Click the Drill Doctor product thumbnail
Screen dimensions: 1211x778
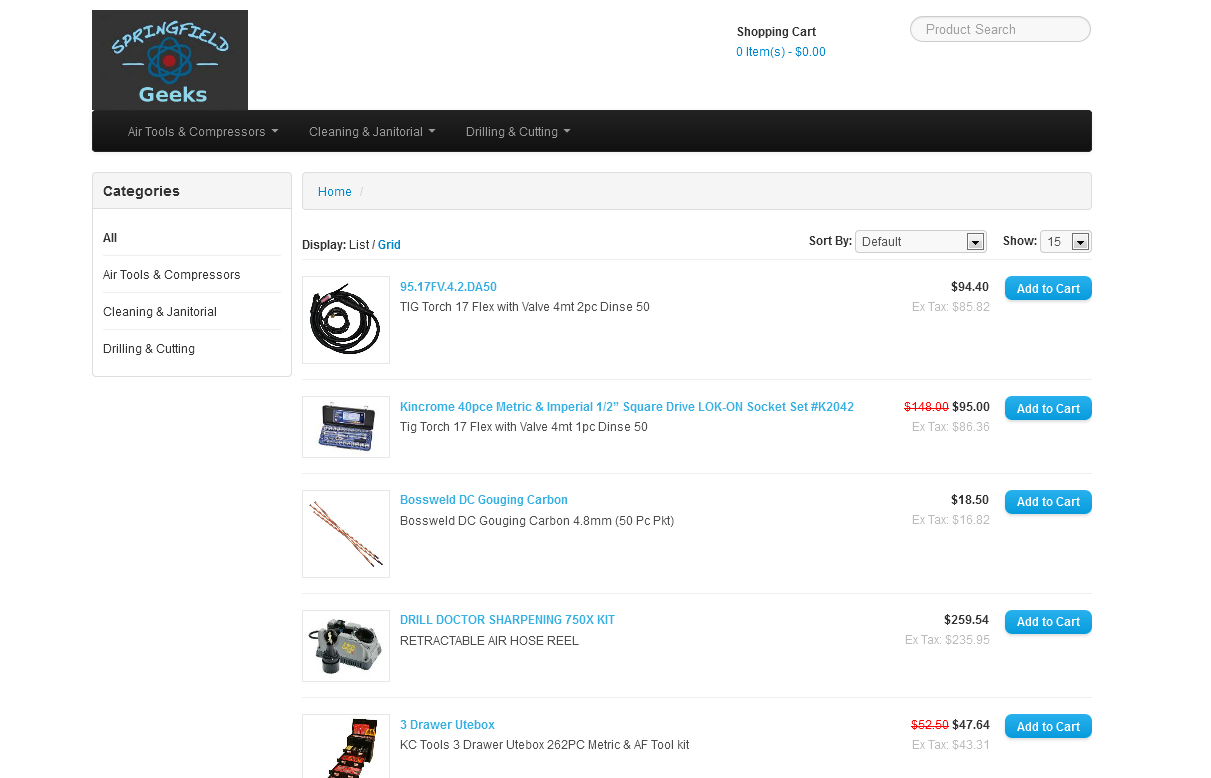(x=345, y=646)
